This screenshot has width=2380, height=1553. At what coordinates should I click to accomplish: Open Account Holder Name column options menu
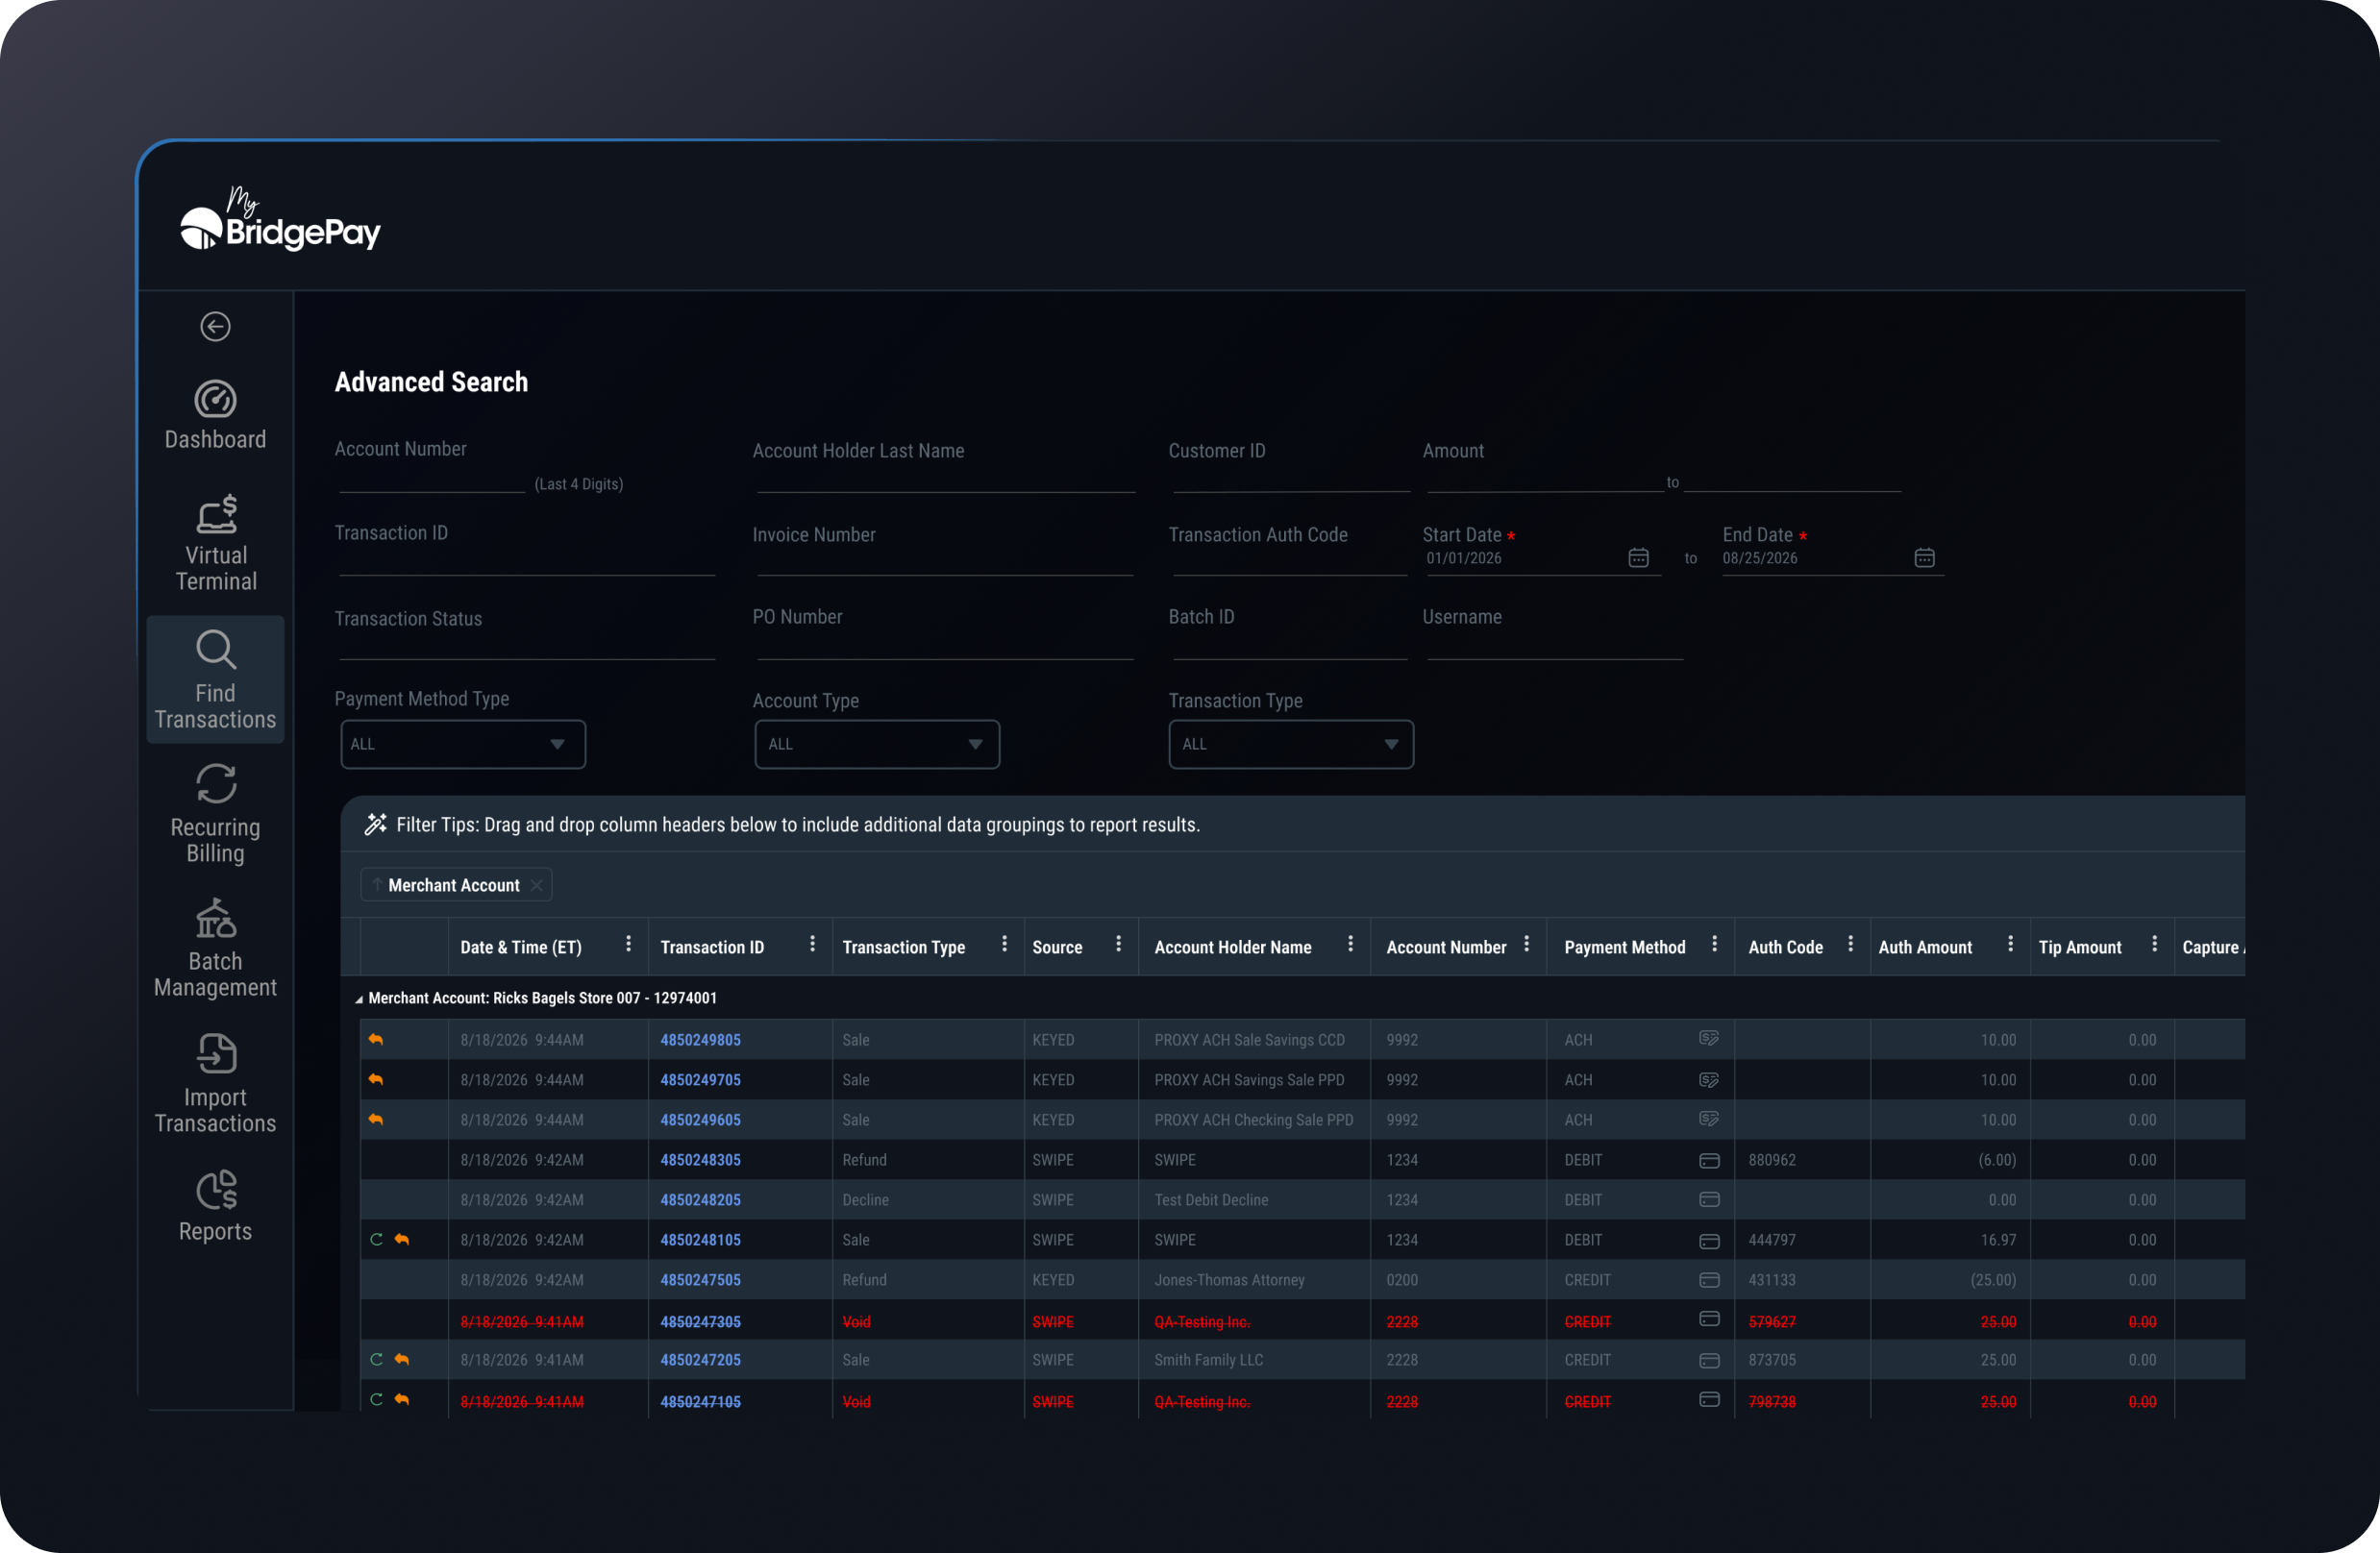[x=1350, y=944]
